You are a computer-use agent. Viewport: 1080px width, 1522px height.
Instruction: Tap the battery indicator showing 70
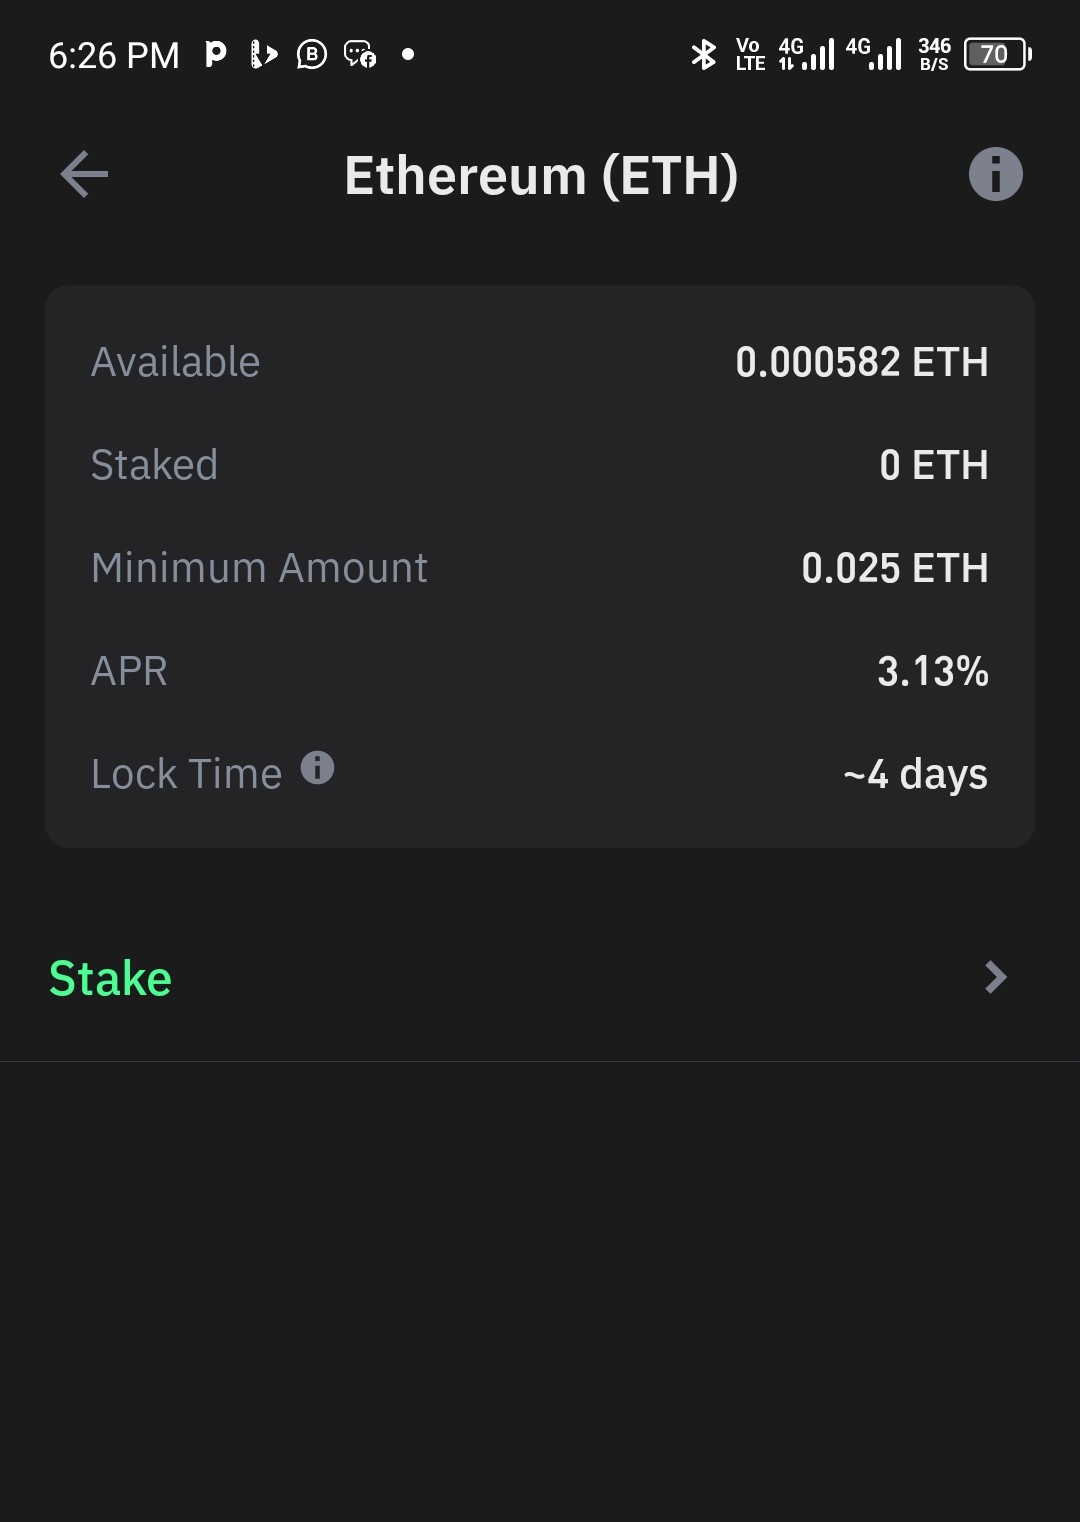point(997,54)
